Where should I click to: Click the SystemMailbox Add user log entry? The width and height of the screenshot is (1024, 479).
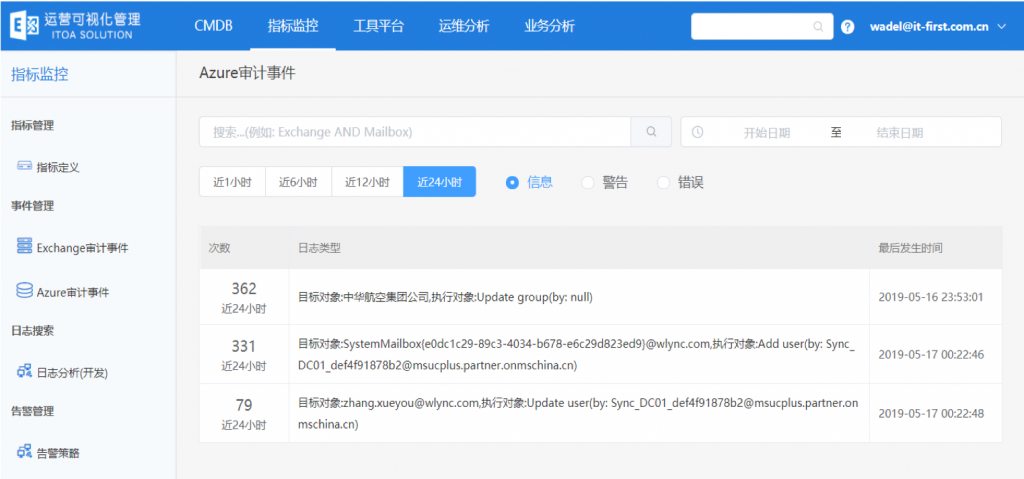point(576,354)
